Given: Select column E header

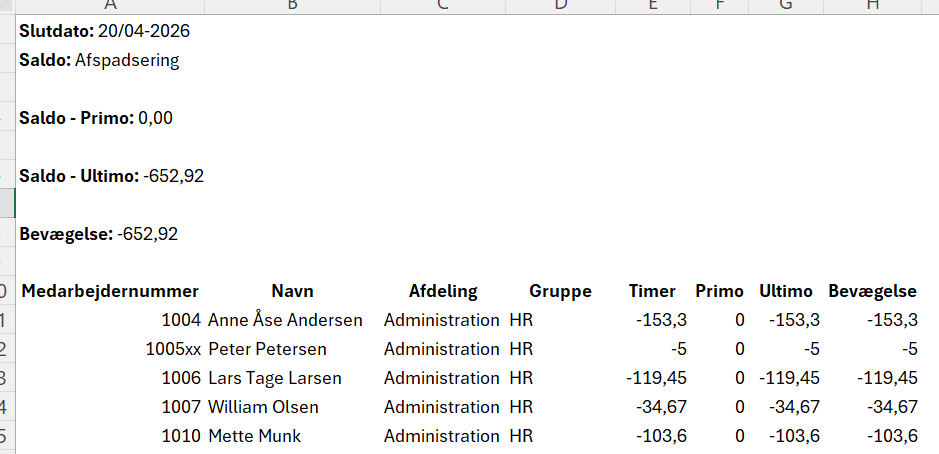Looking at the screenshot, I should [x=653, y=6].
